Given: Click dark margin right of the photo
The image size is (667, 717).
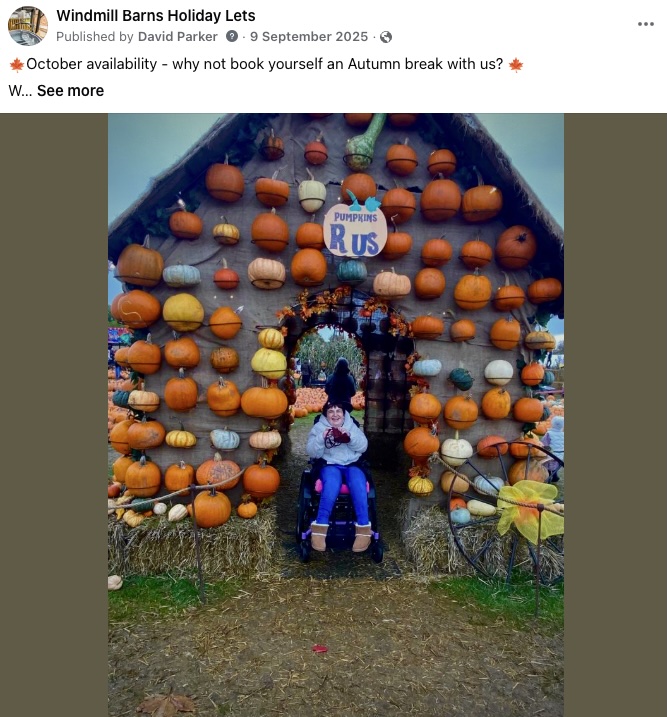Looking at the screenshot, I should (x=615, y=415).
